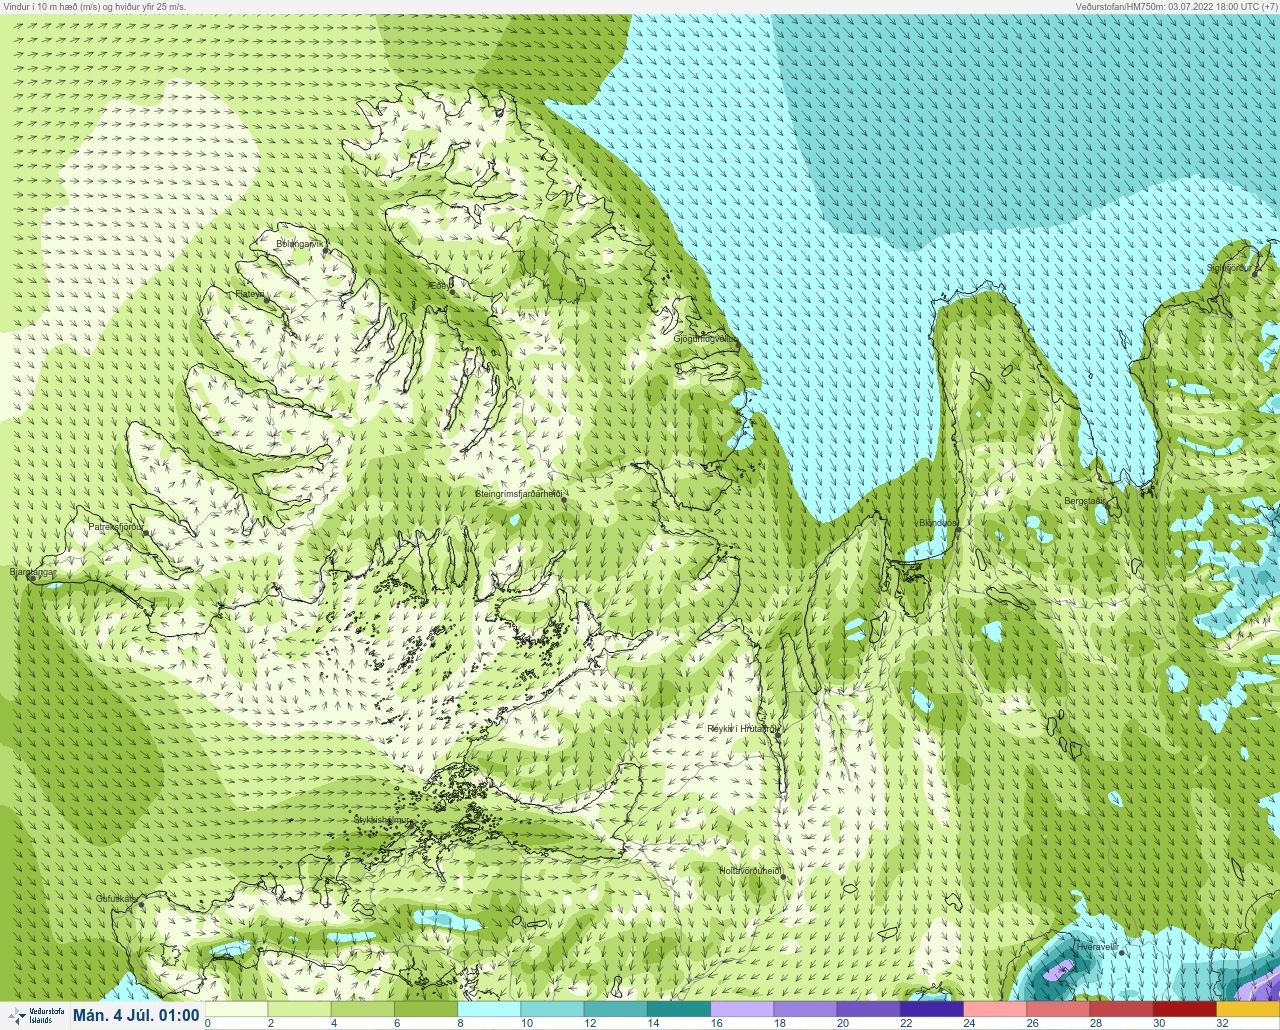The width and height of the screenshot is (1280, 1030).
Task: Click the legend scale number 8
Action: pos(461,1023)
